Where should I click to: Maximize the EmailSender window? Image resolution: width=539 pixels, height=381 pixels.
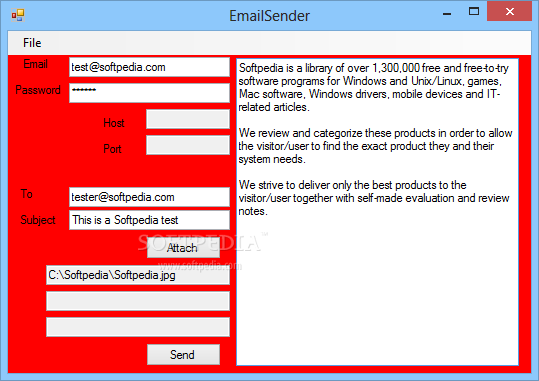pos(474,11)
